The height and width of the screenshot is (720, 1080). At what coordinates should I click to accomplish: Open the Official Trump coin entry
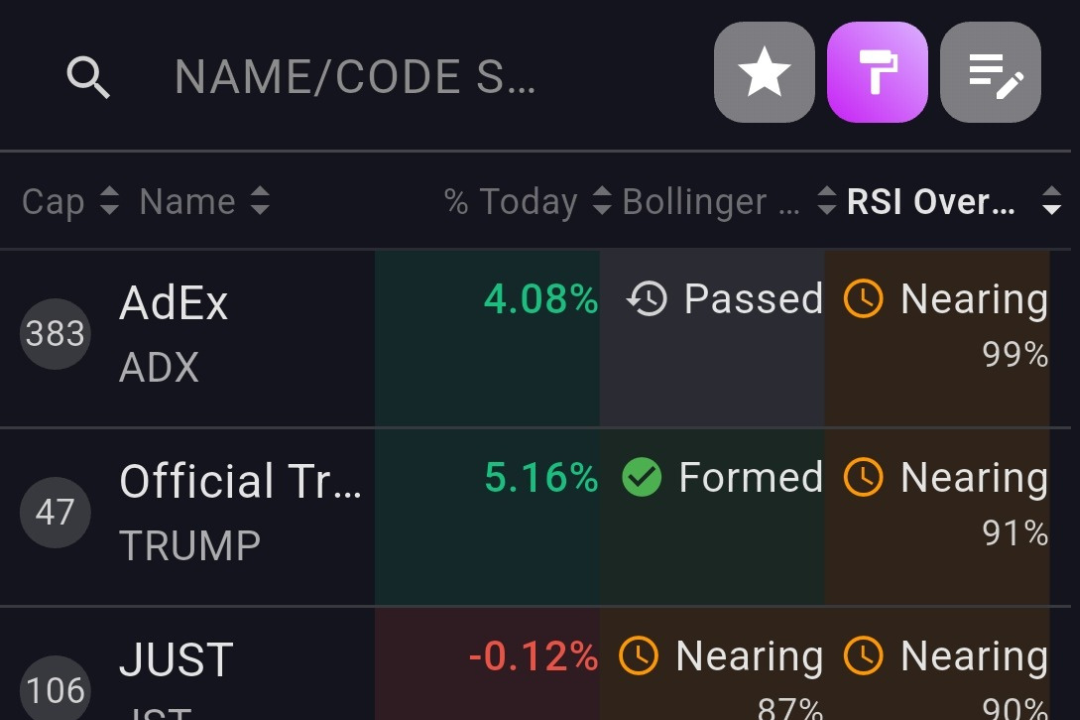pyautogui.click(x=240, y=481)
